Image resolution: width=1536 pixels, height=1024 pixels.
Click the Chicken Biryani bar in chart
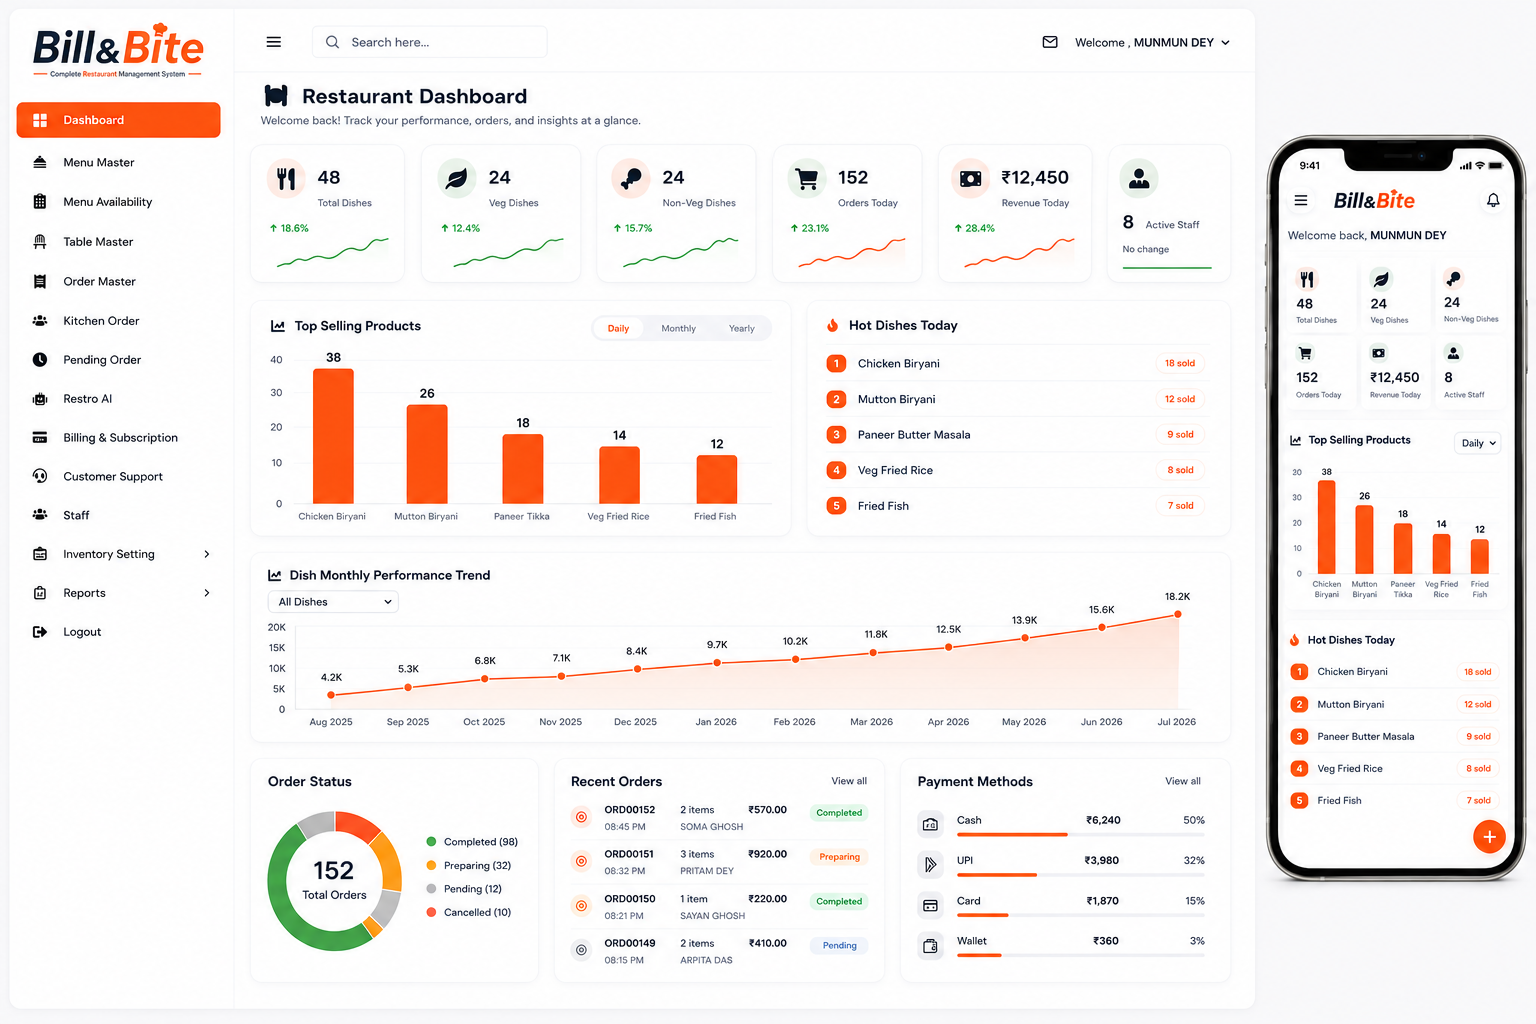[x=333, y=436]
